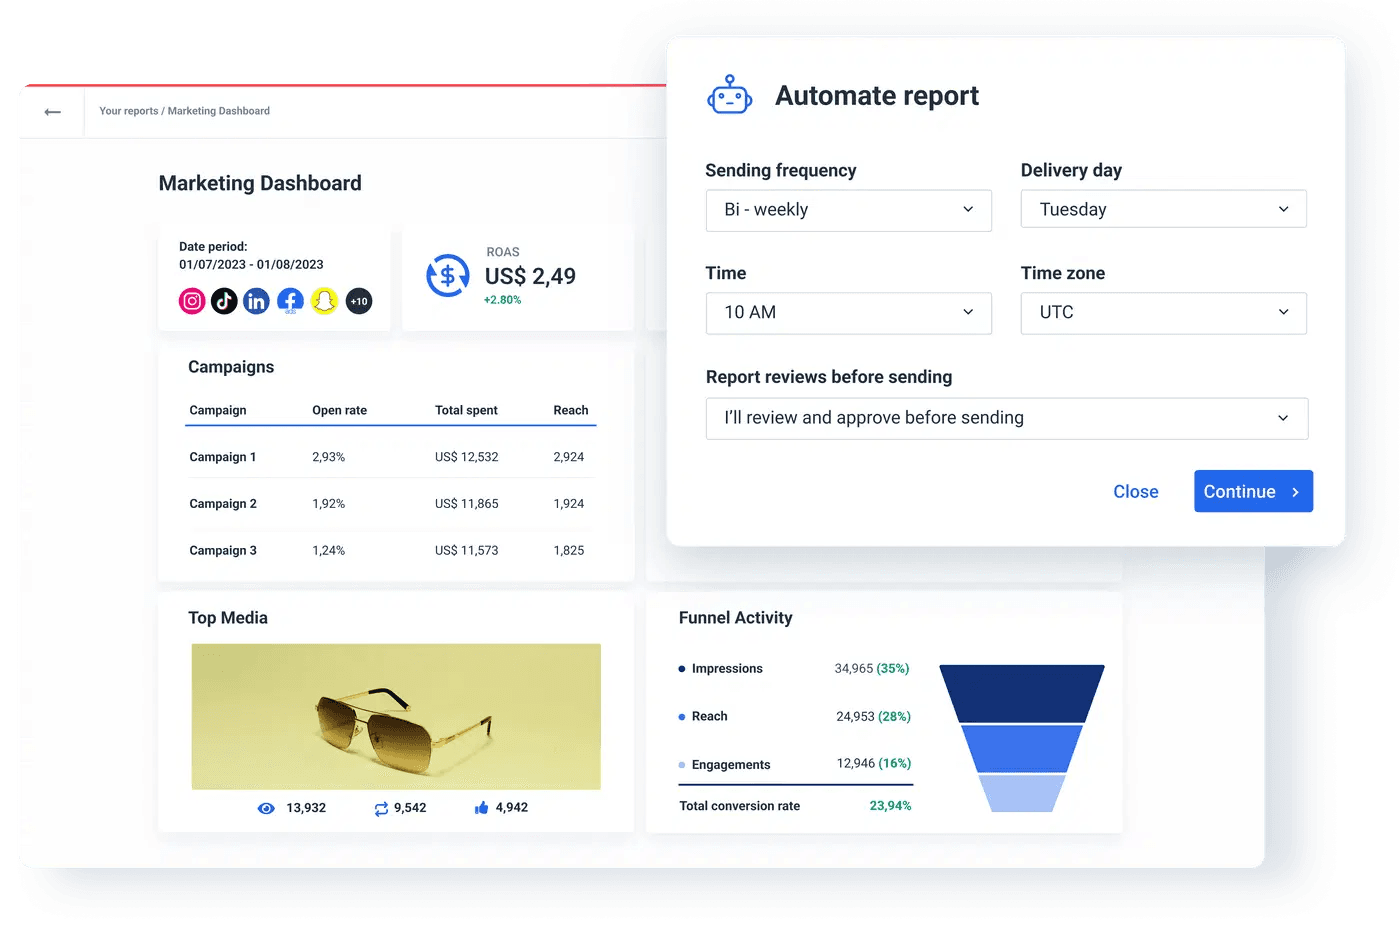
Task: Click the Close link in dialog
Action: [1135, 492]
